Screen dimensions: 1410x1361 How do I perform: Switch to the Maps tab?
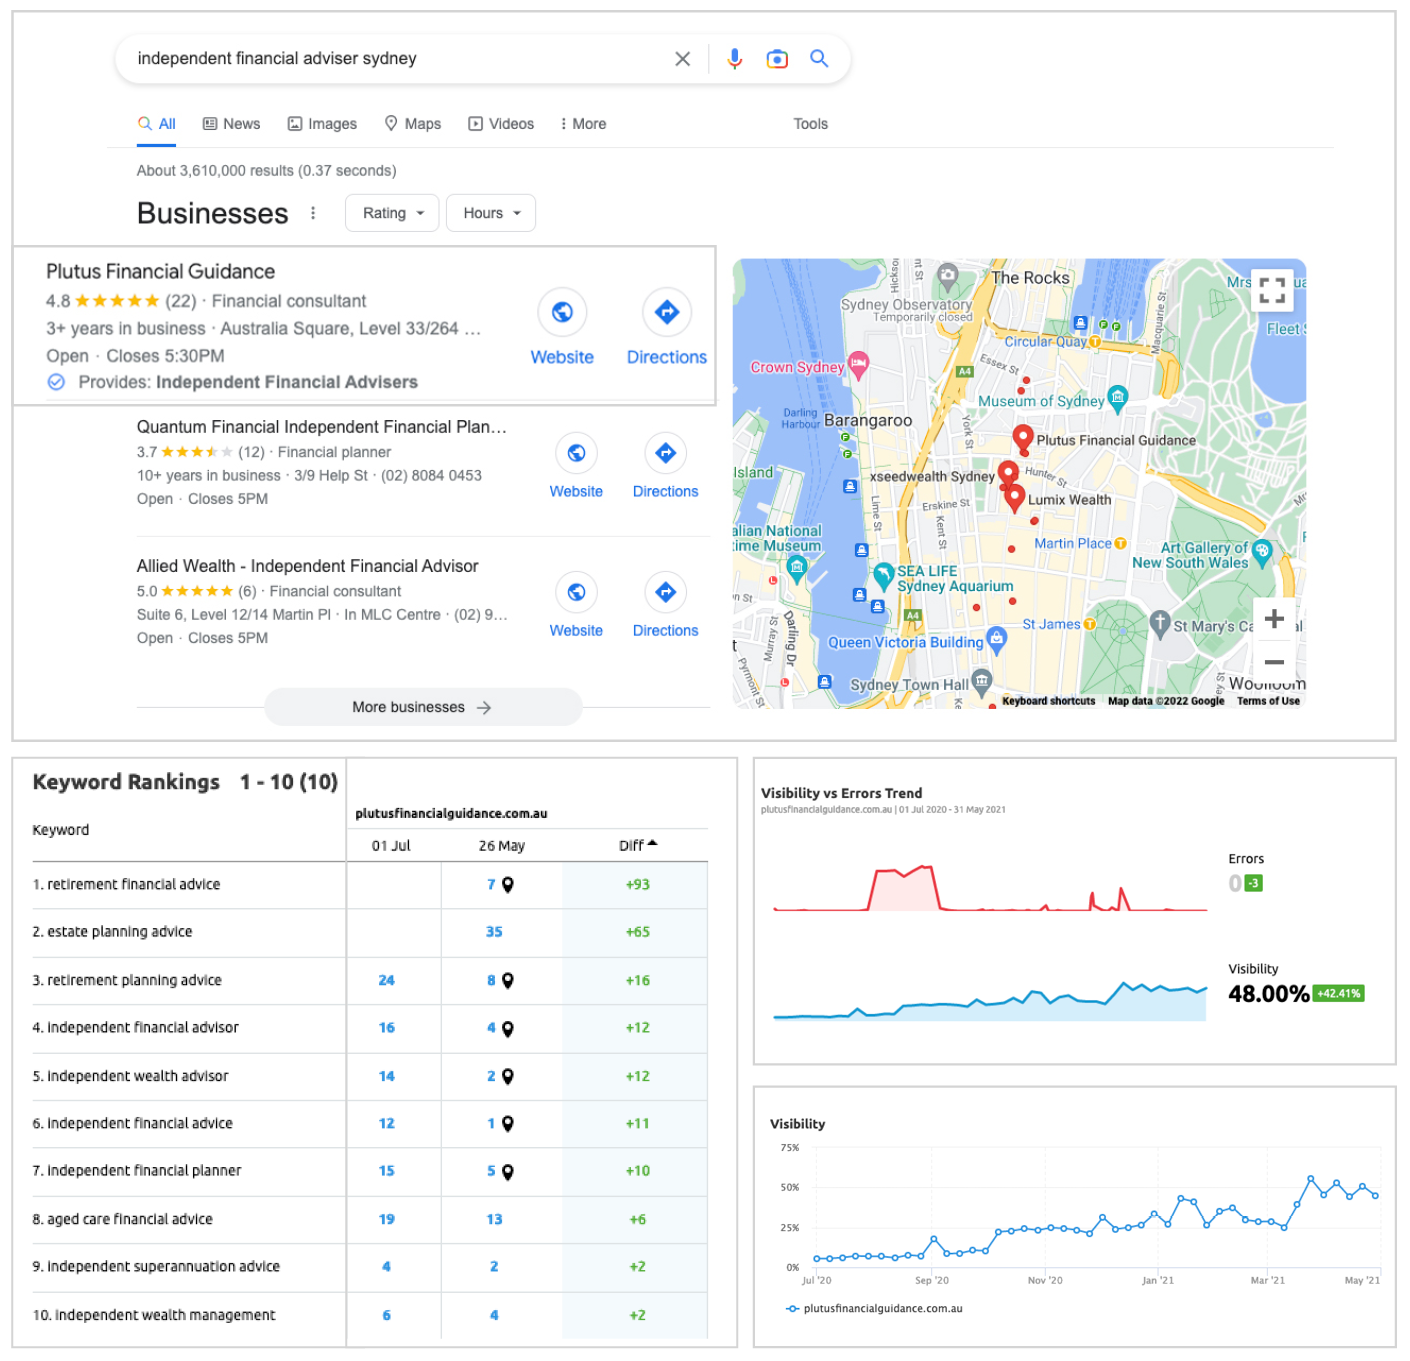click(x=412, y=123)
